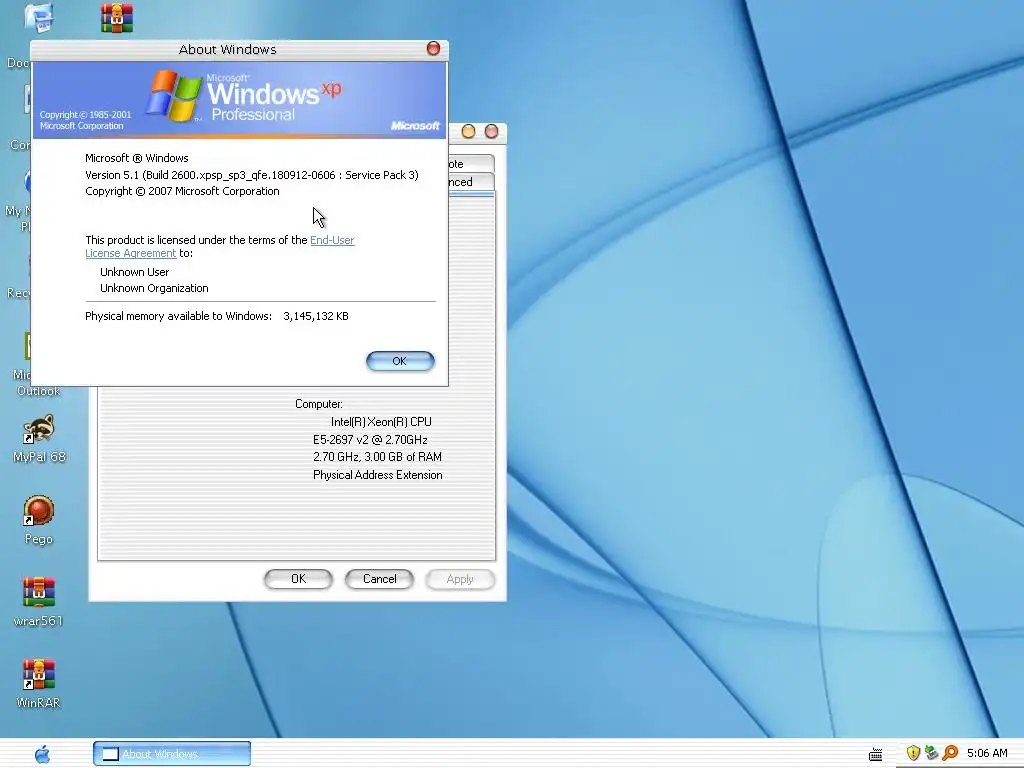Click the About Windows title bar
The image size is (1024, 768).
pyautogui.click(x=228, y=50)
